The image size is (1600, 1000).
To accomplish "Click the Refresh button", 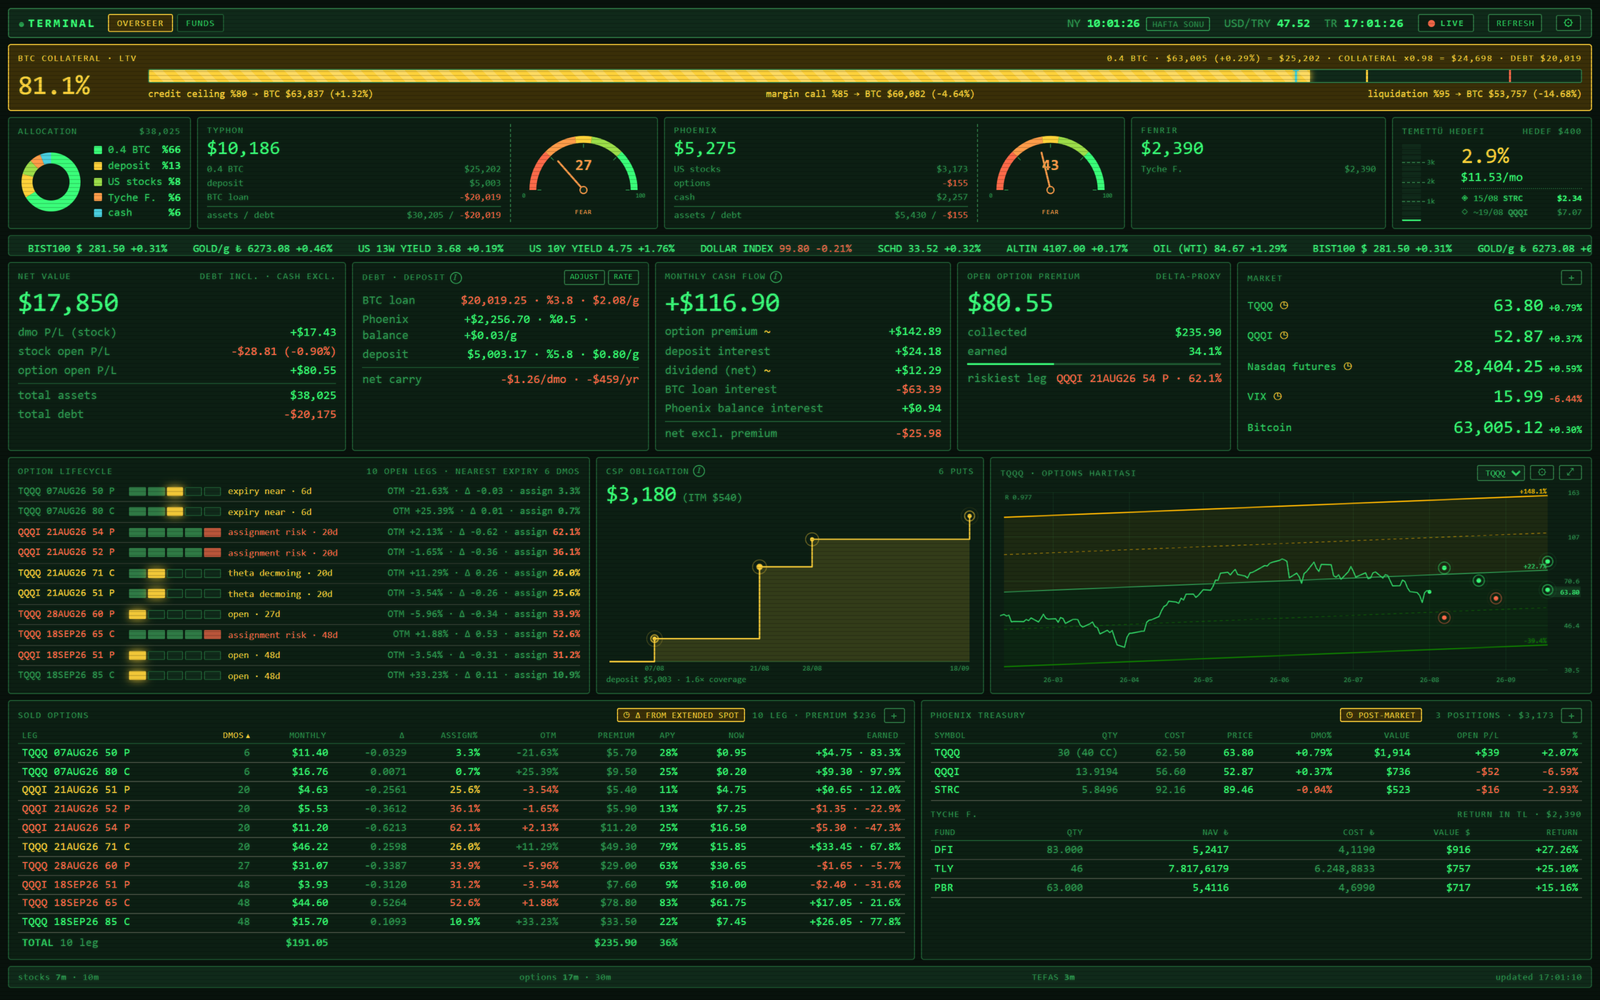I will (1515, 23).
